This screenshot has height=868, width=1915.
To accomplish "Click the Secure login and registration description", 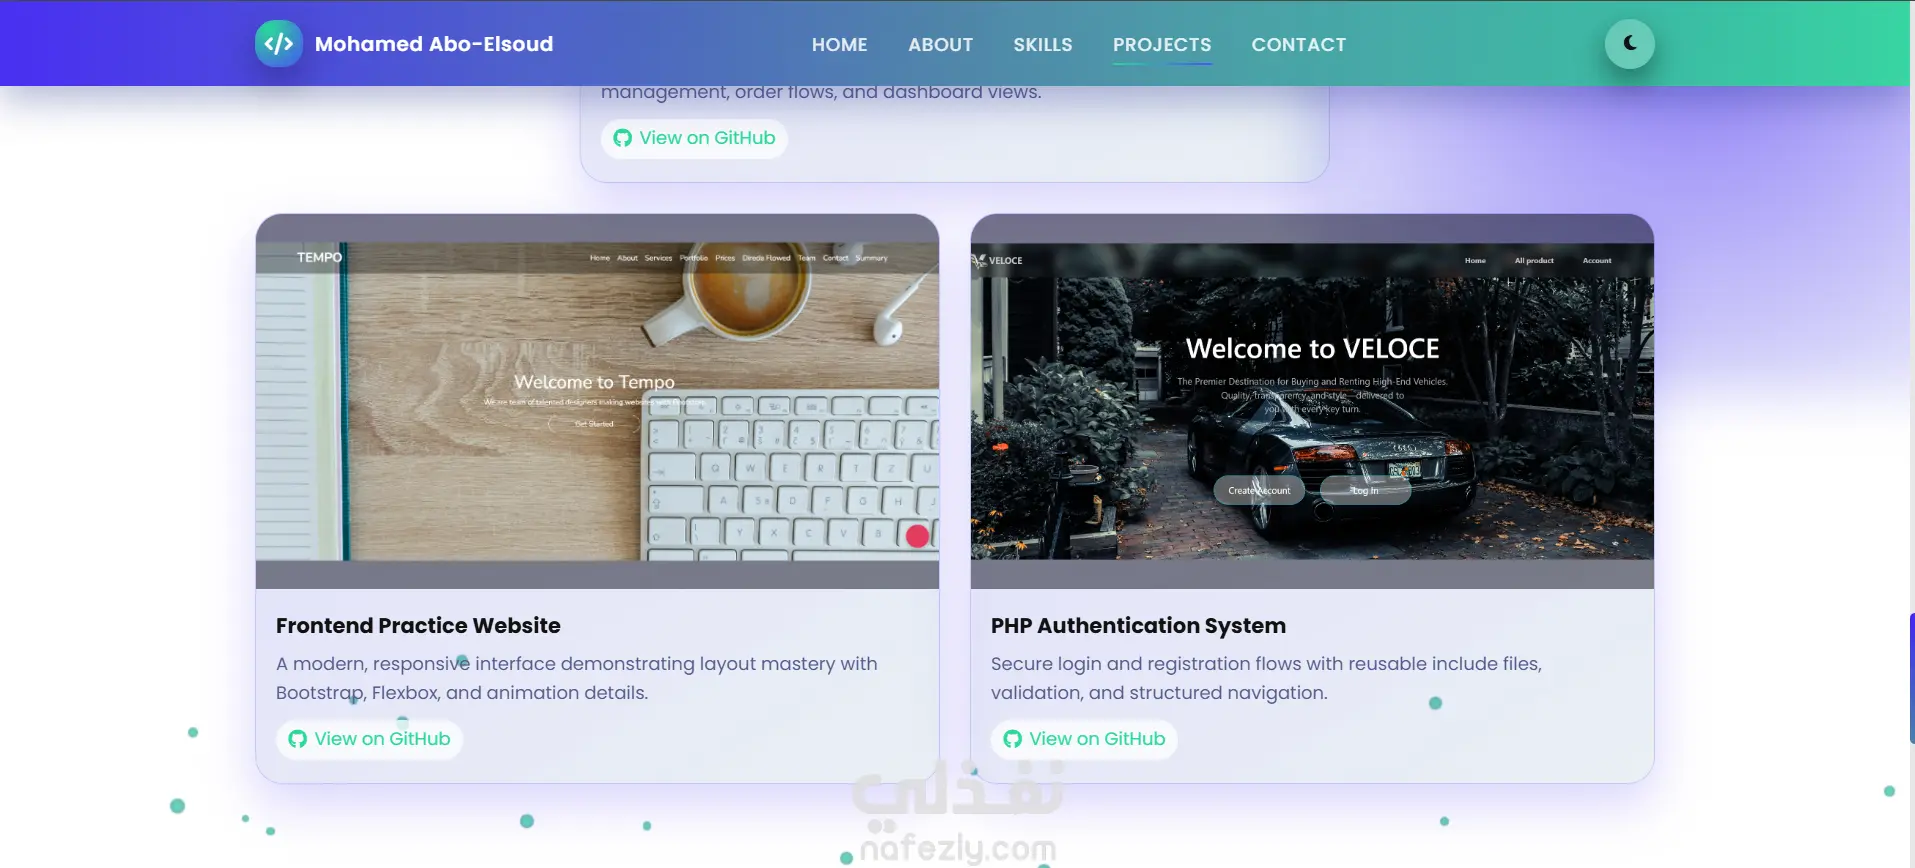I will 1266,678.
